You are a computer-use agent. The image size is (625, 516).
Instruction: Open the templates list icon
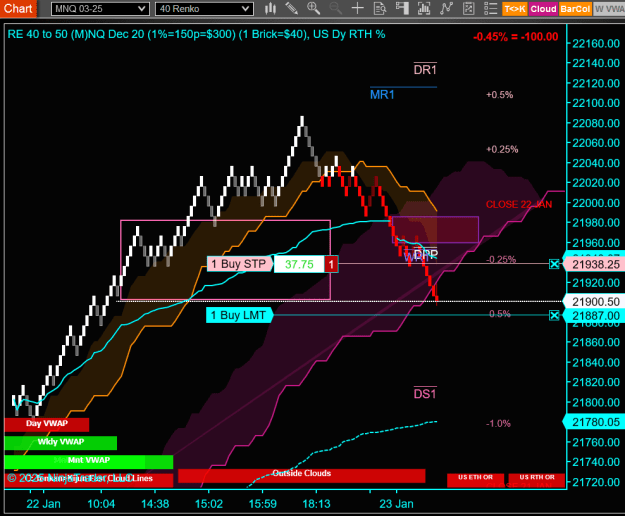(491, 8)
